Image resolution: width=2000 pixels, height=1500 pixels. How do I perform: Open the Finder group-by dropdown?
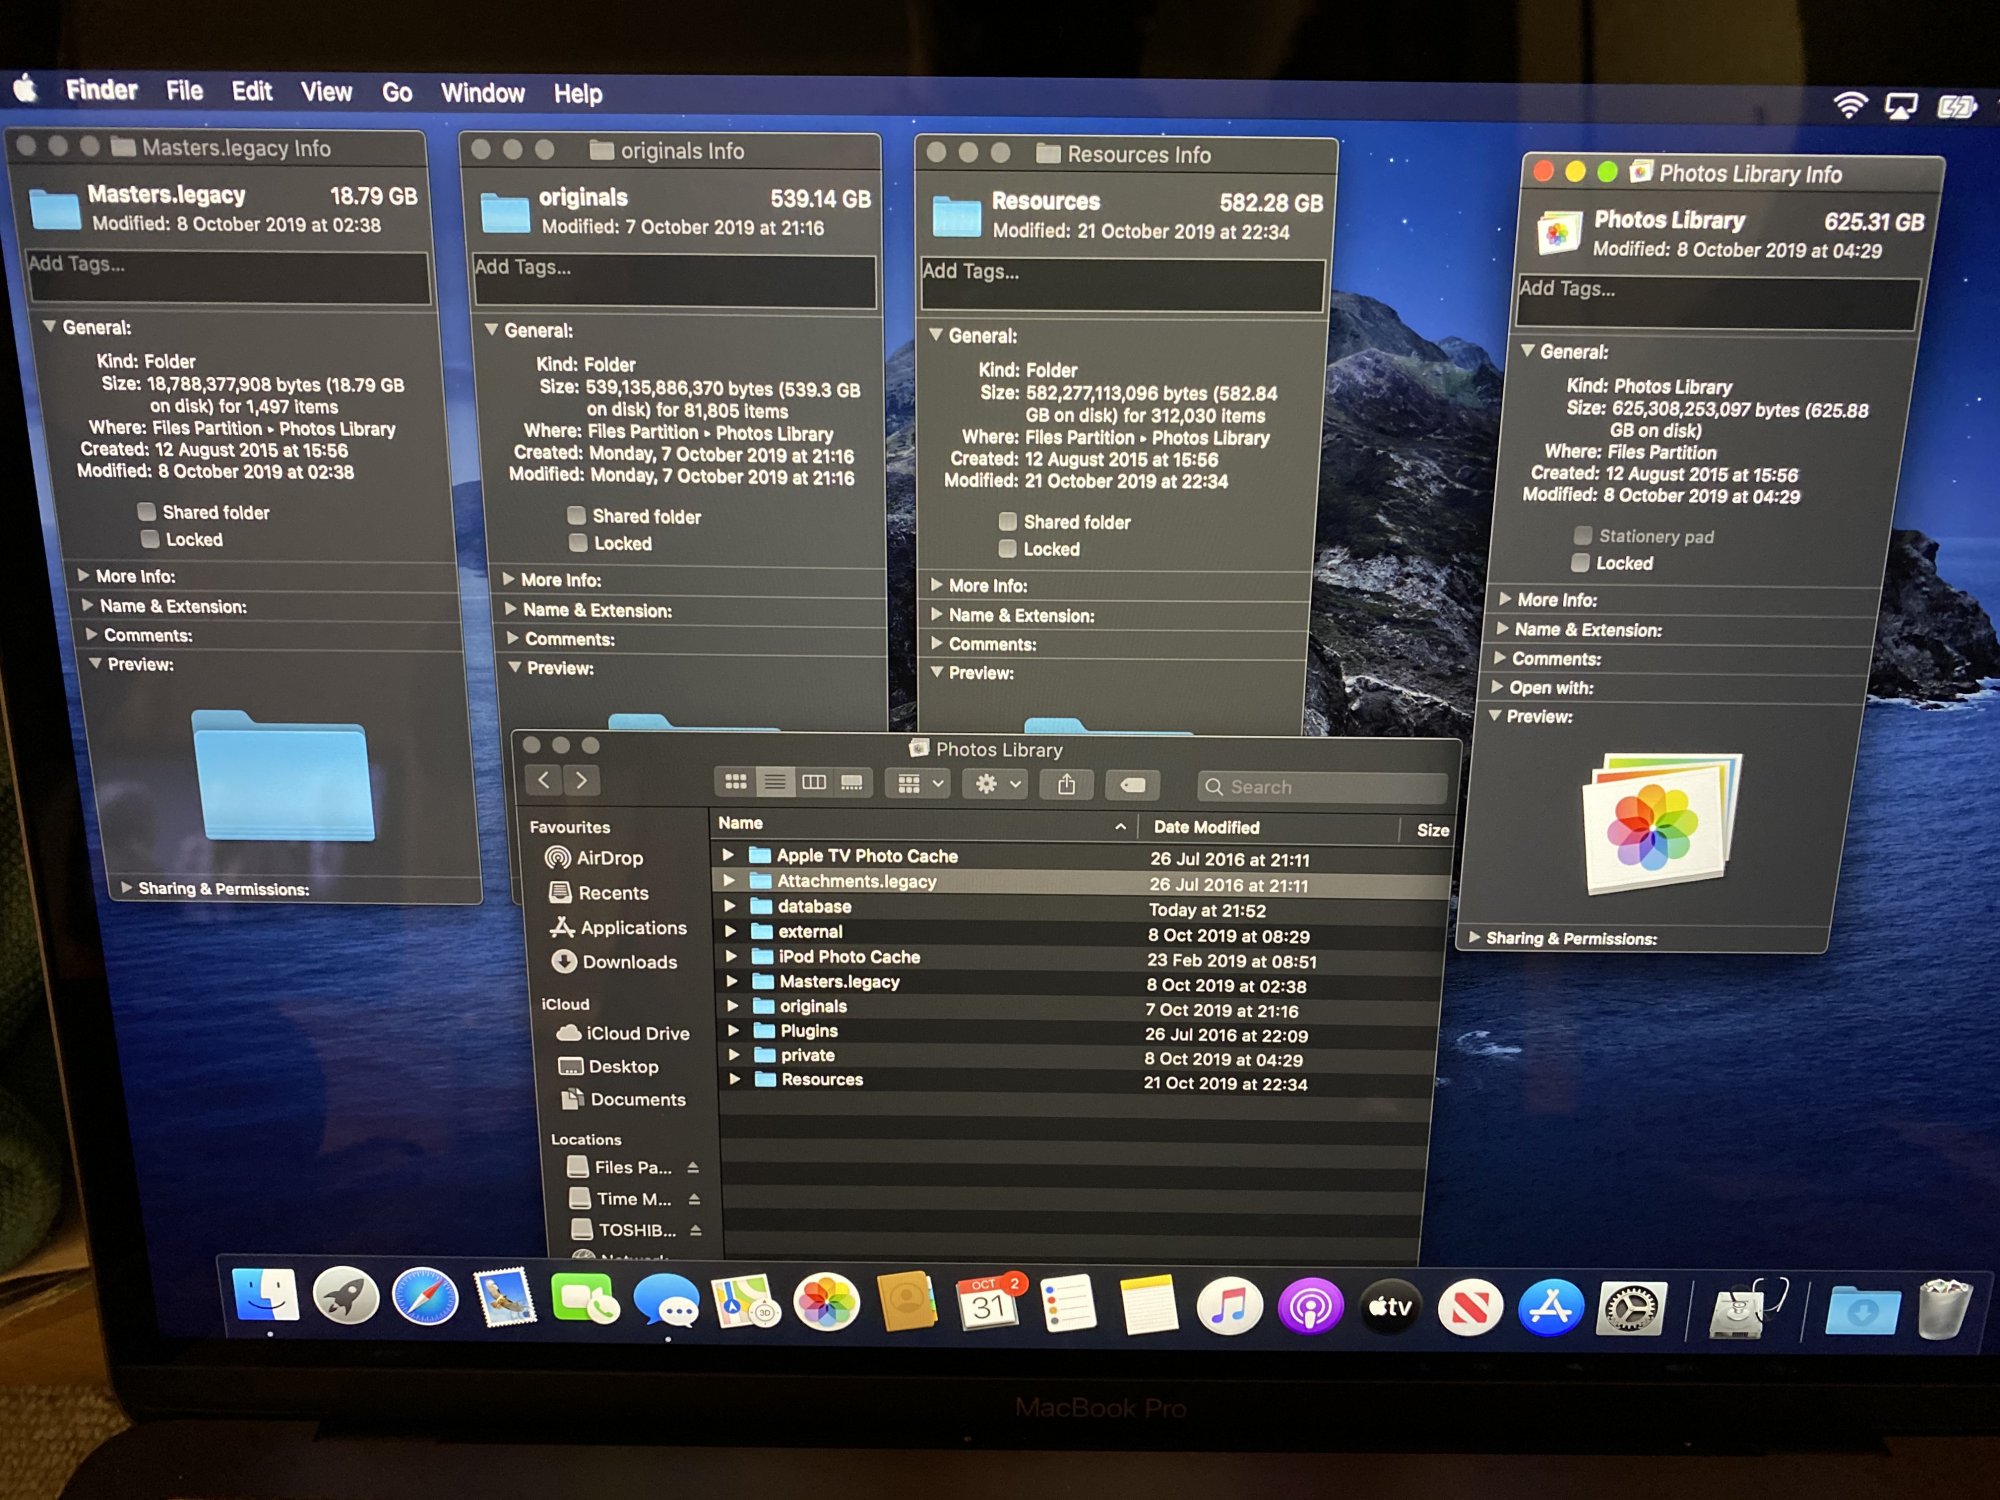919,784
